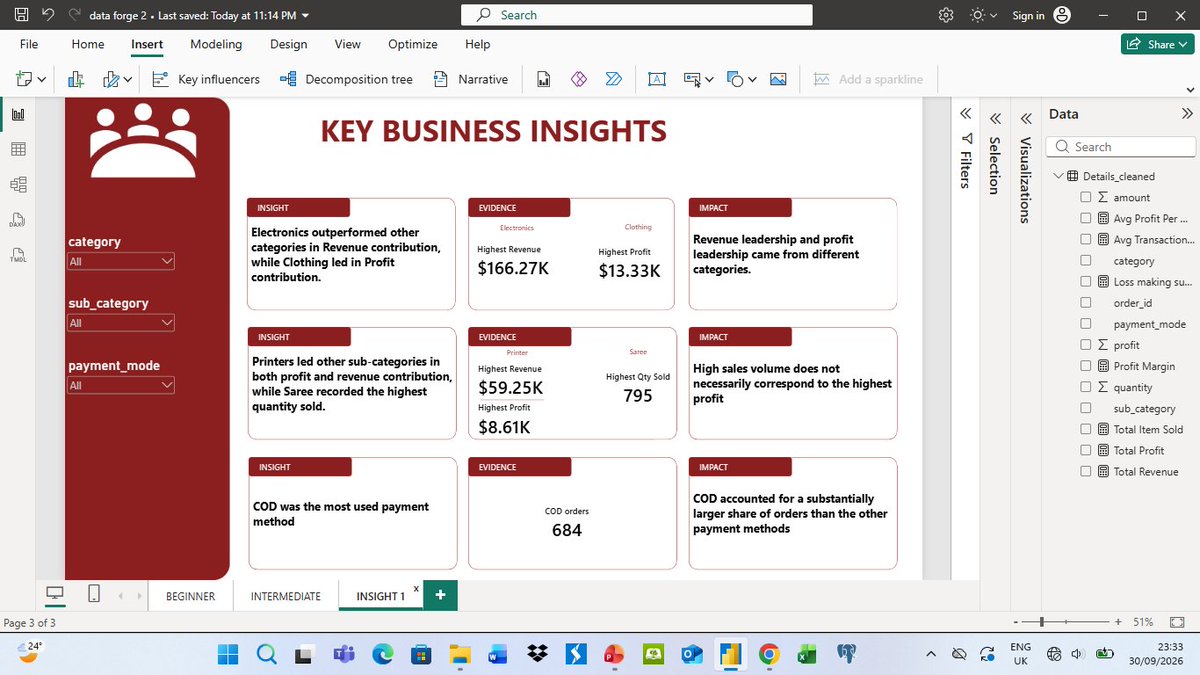This screenshot has height=675, width=1200.
Task: Click the Share button
Action: [x=1158, y=44]
